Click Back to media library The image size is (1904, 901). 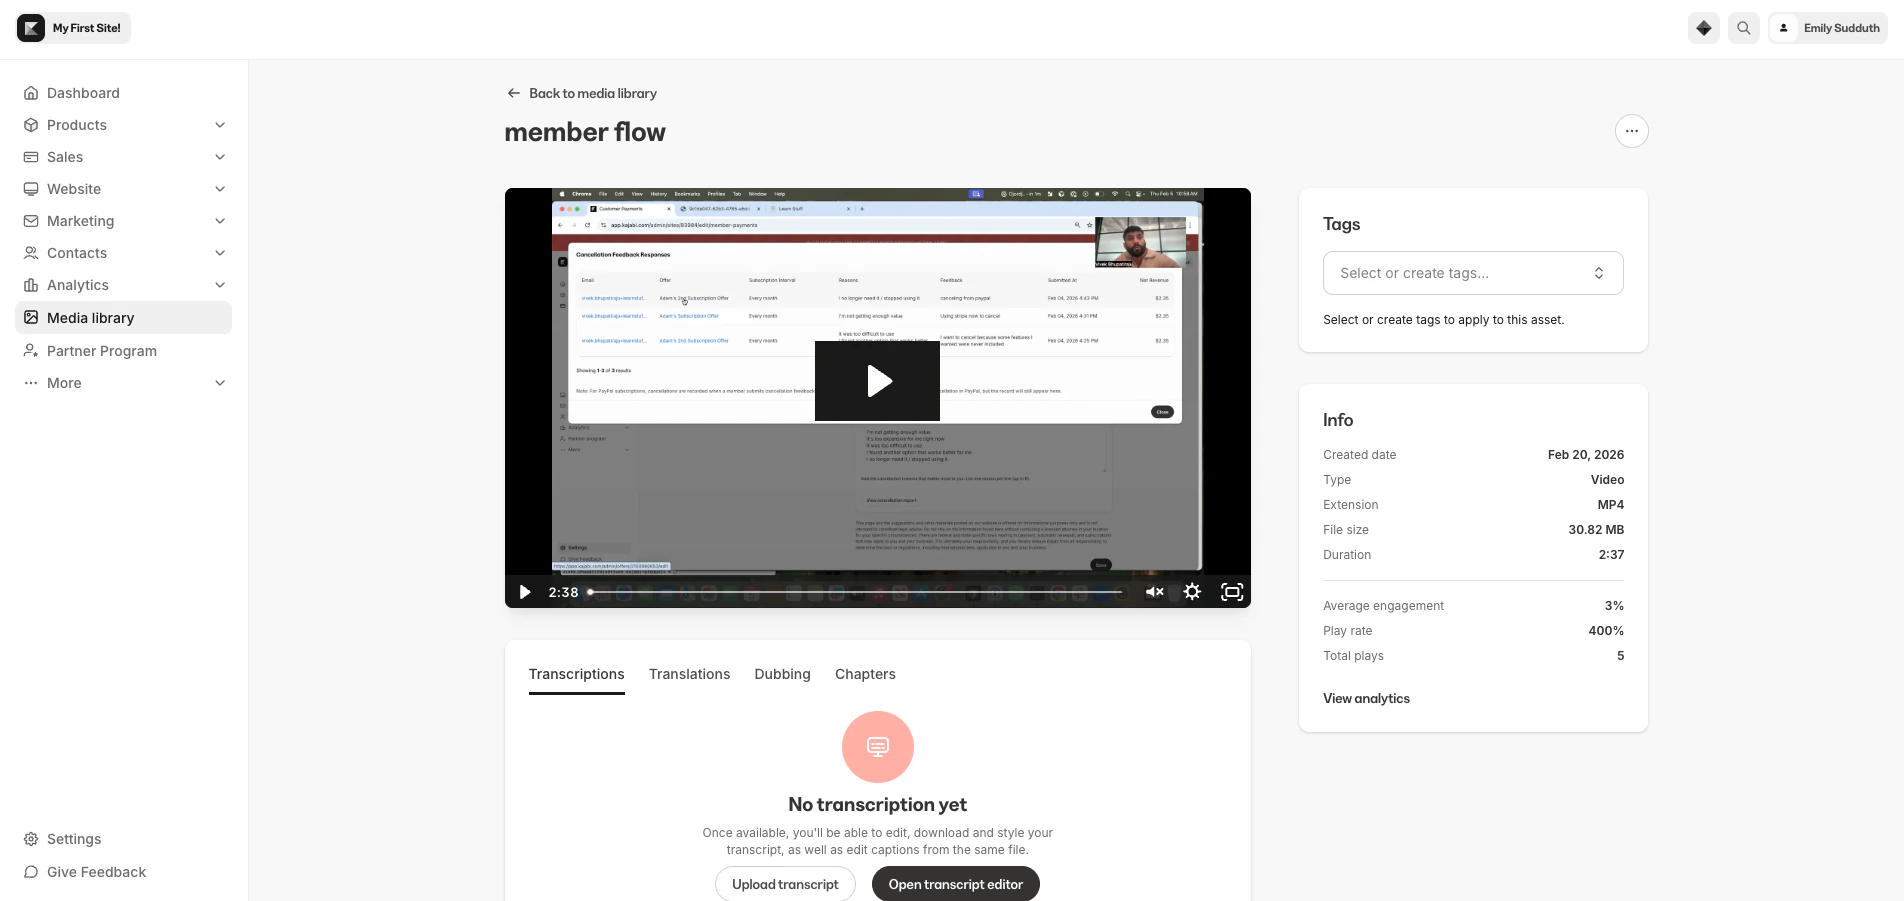(580, 93)
